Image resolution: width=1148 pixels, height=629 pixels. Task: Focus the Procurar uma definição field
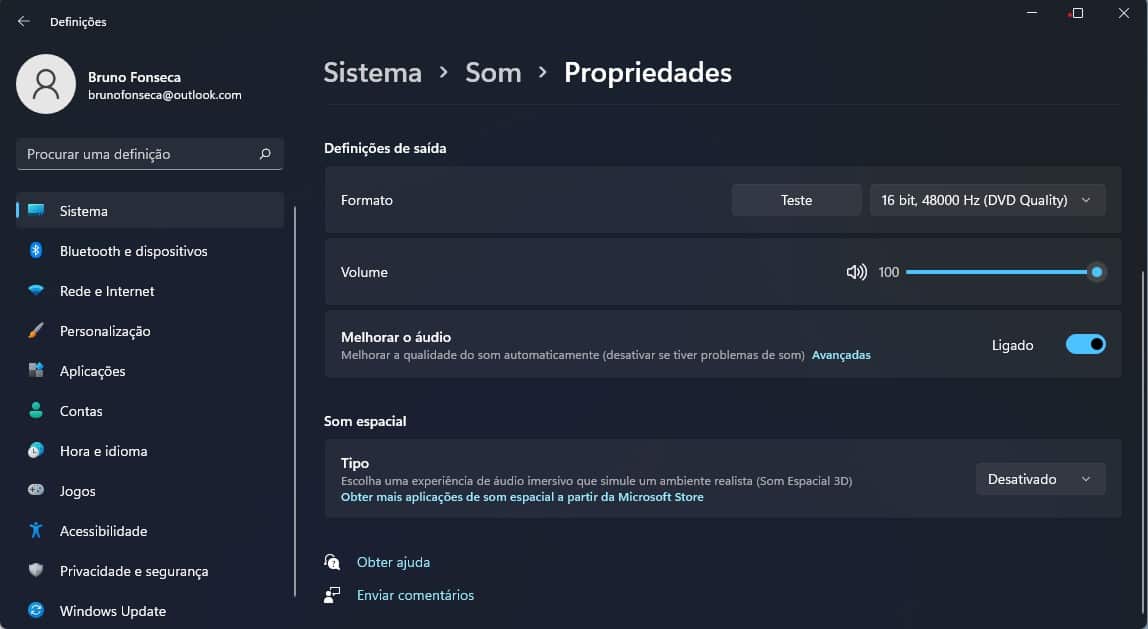pyautogui.click(x=149, y=154)
